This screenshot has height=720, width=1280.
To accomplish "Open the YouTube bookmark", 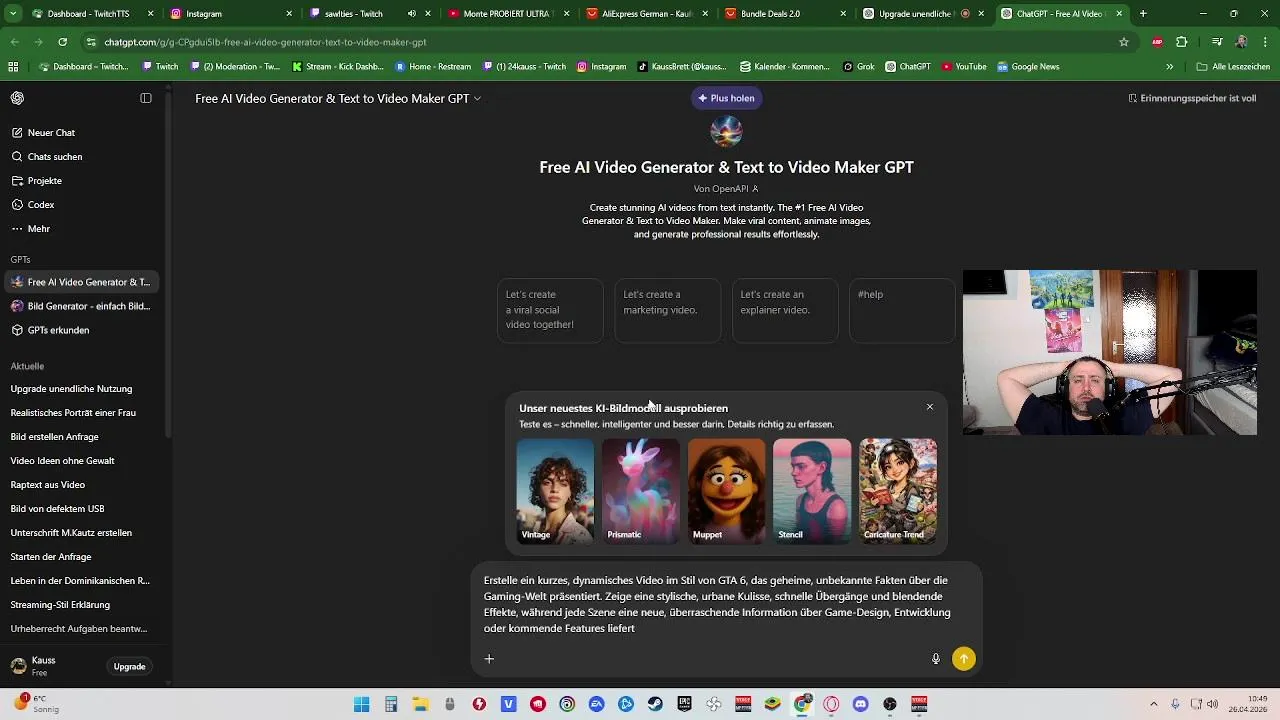I will [964, 67].
